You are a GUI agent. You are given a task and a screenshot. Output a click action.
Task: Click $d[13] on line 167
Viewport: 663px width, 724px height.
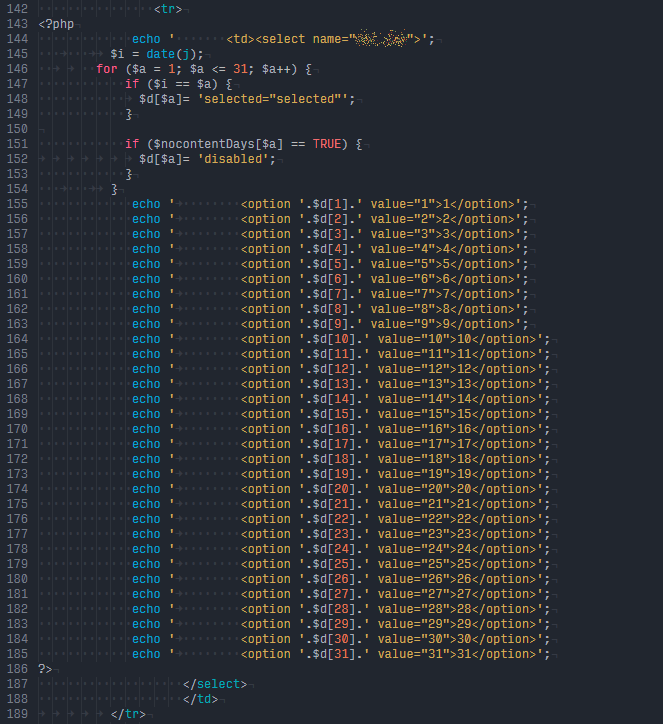tap(334, 384)
